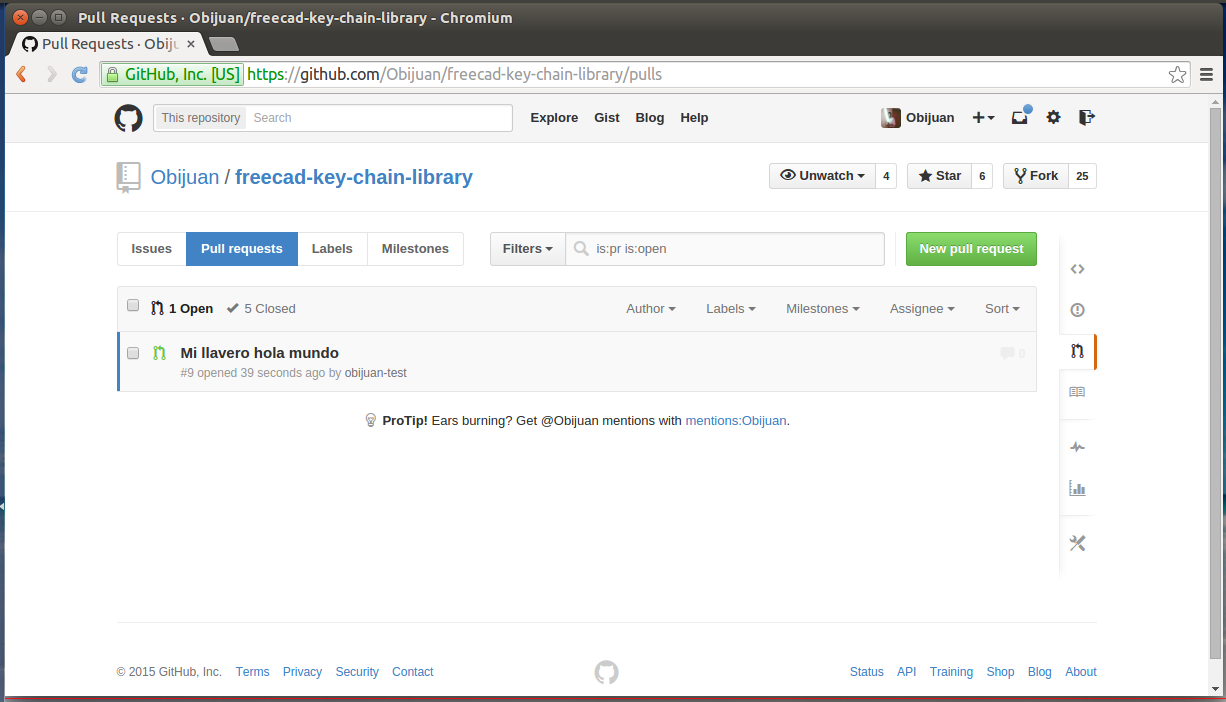The height and width of the screenshot is (702, 1226).
Task: Open the Issues icon in right sidebar
Action: (1077, 310)
